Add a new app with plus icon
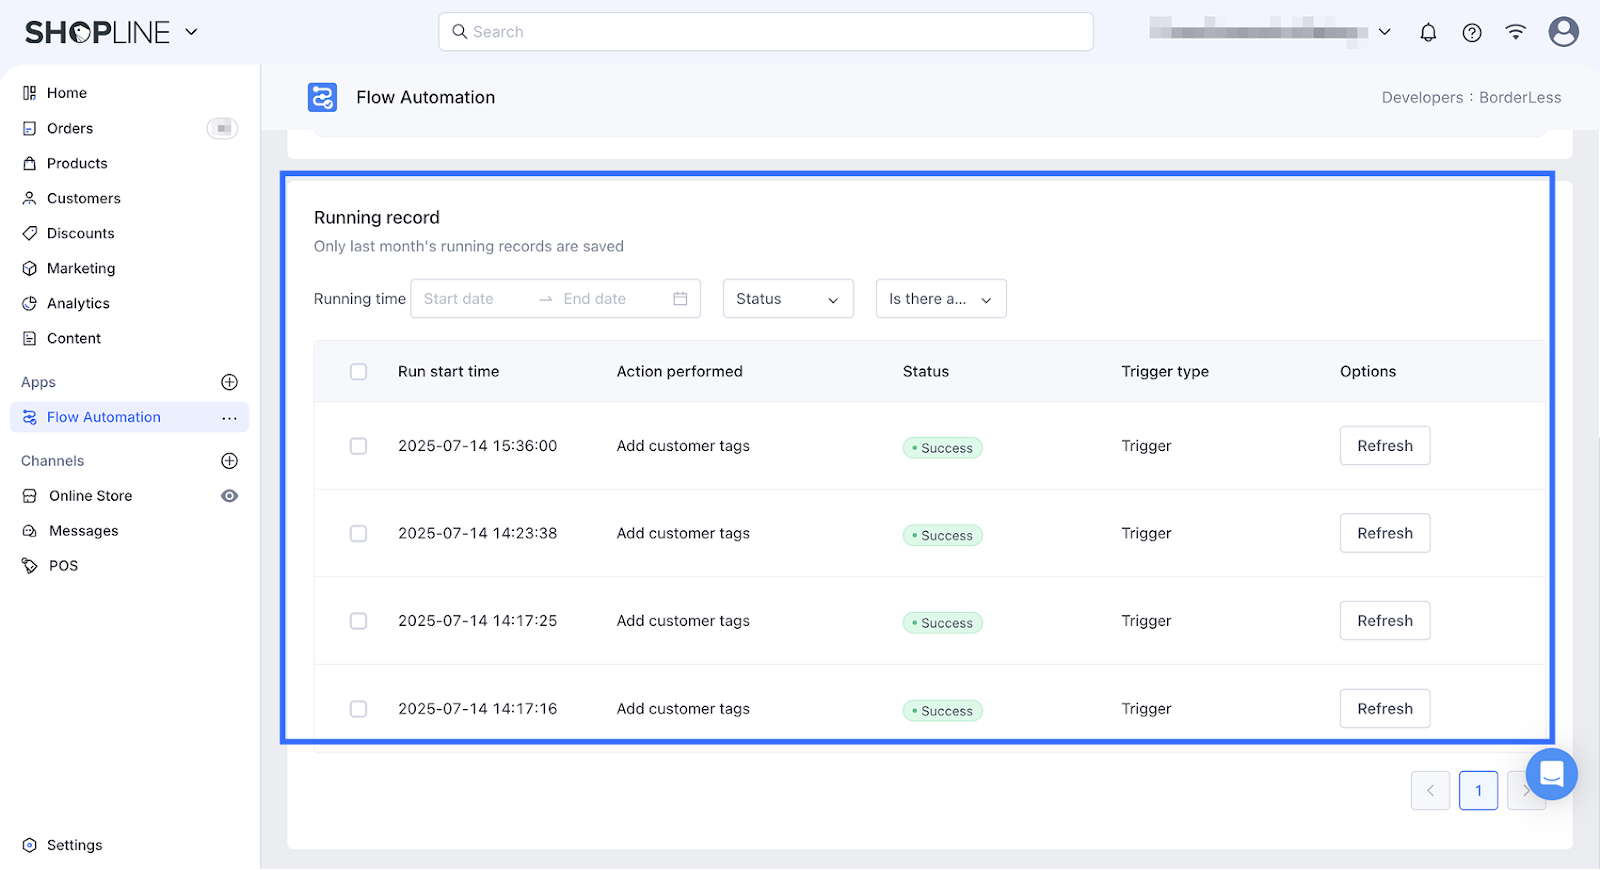The width and height of the screenshot is (1600, 870). click(229, 382)
